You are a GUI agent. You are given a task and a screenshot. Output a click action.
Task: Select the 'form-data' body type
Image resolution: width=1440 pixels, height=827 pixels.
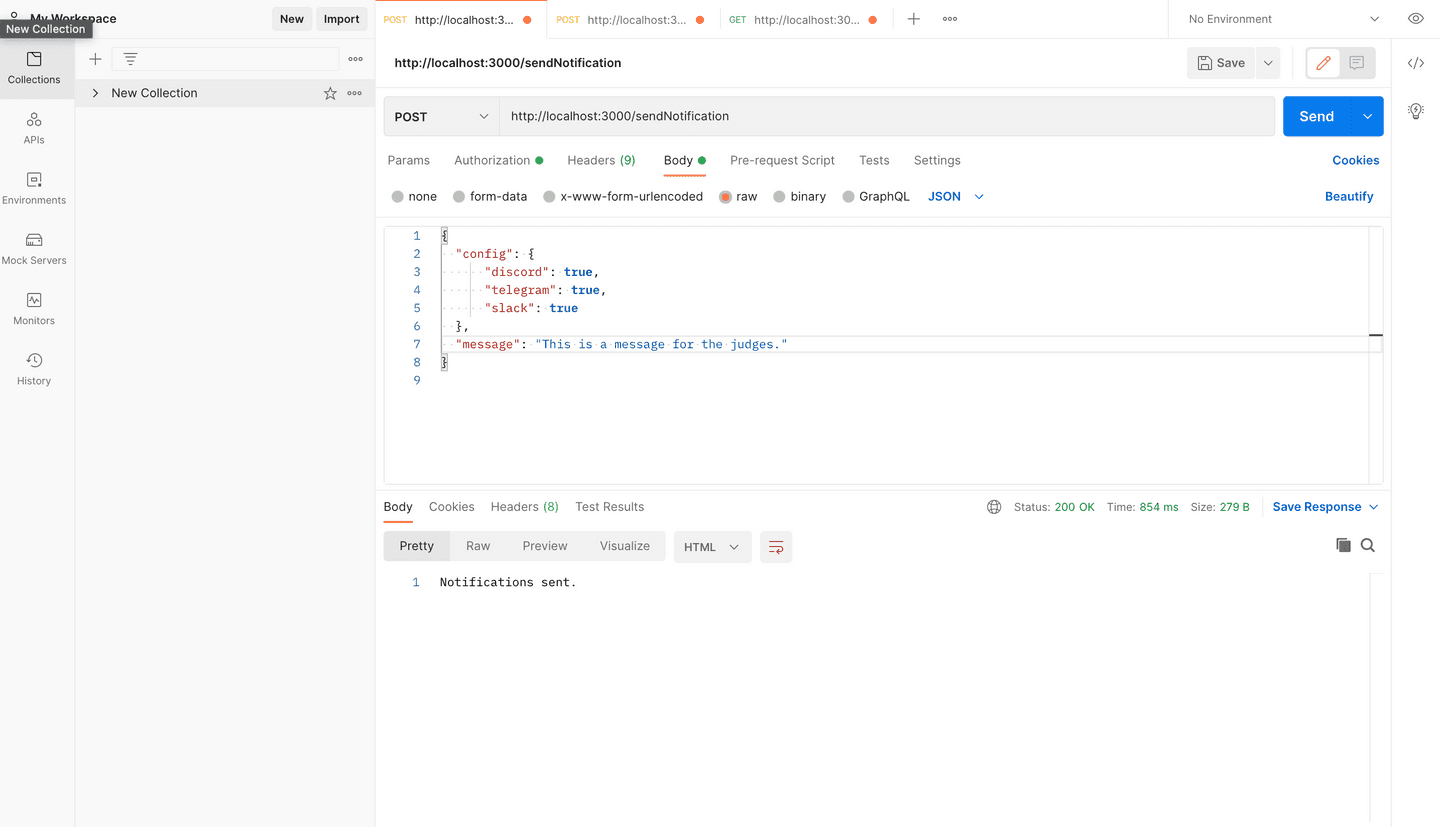(459, 197)
